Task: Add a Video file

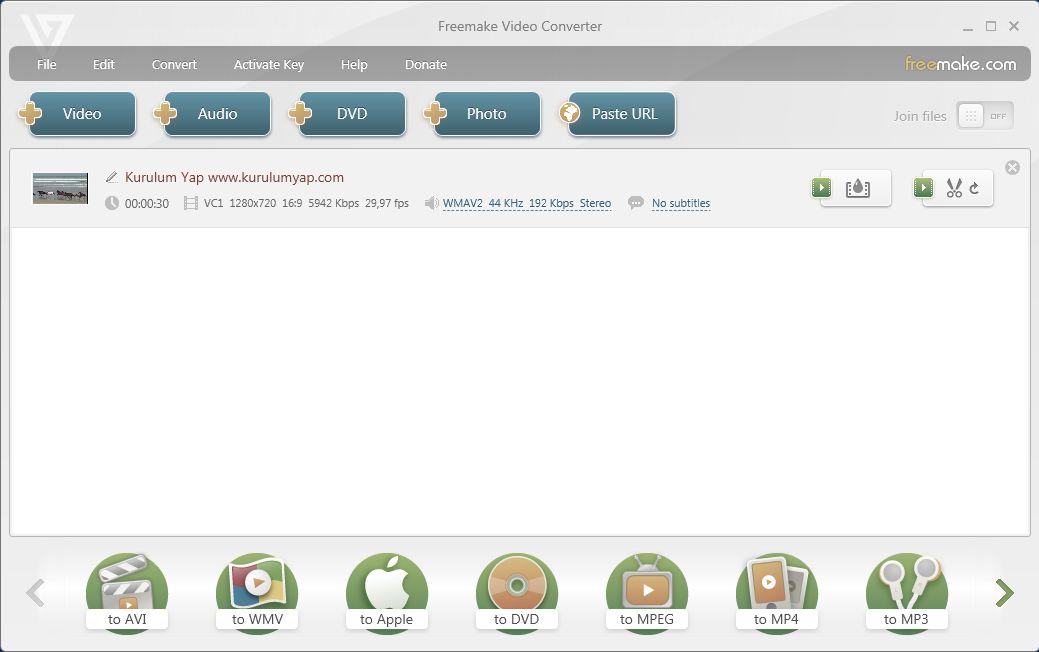Action: pos(78,114)
